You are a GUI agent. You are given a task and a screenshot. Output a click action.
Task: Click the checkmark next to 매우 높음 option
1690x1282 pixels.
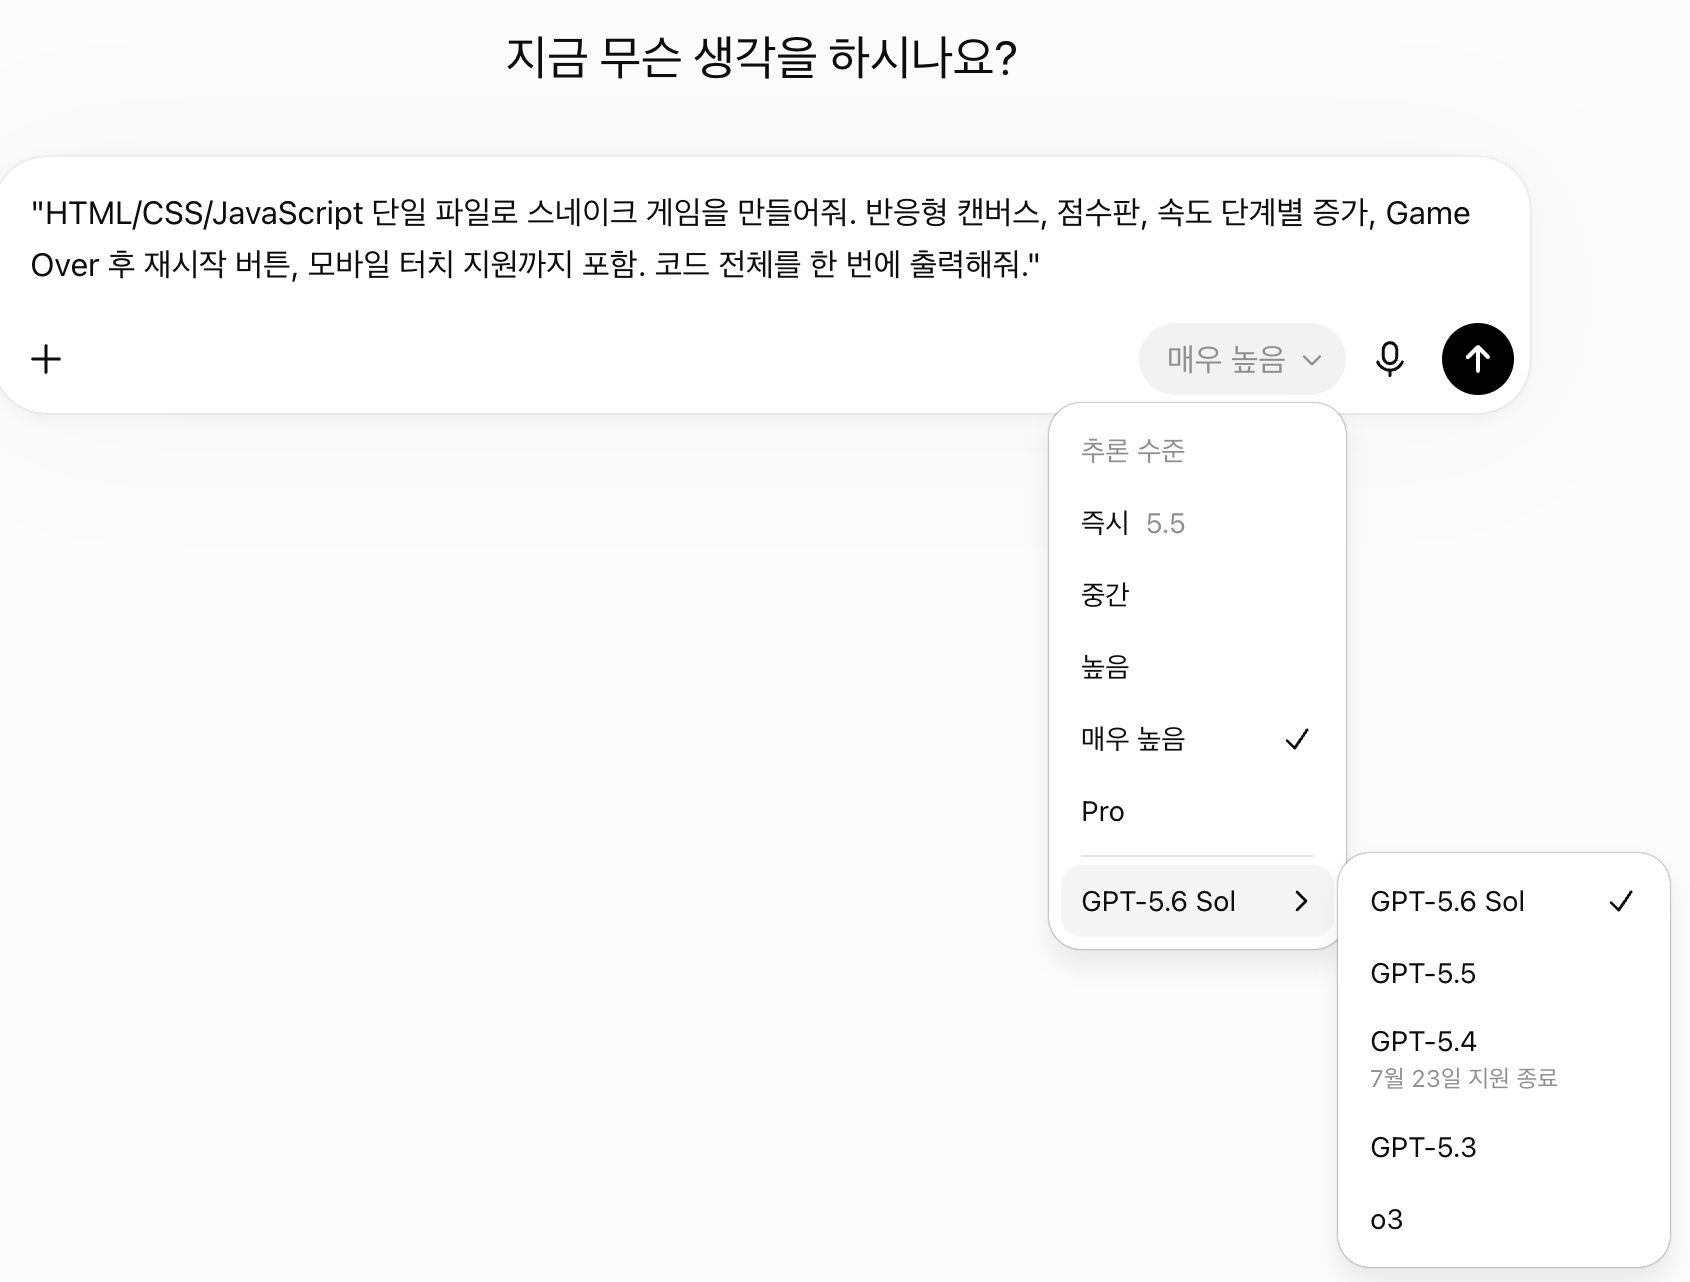point(1296,739)
